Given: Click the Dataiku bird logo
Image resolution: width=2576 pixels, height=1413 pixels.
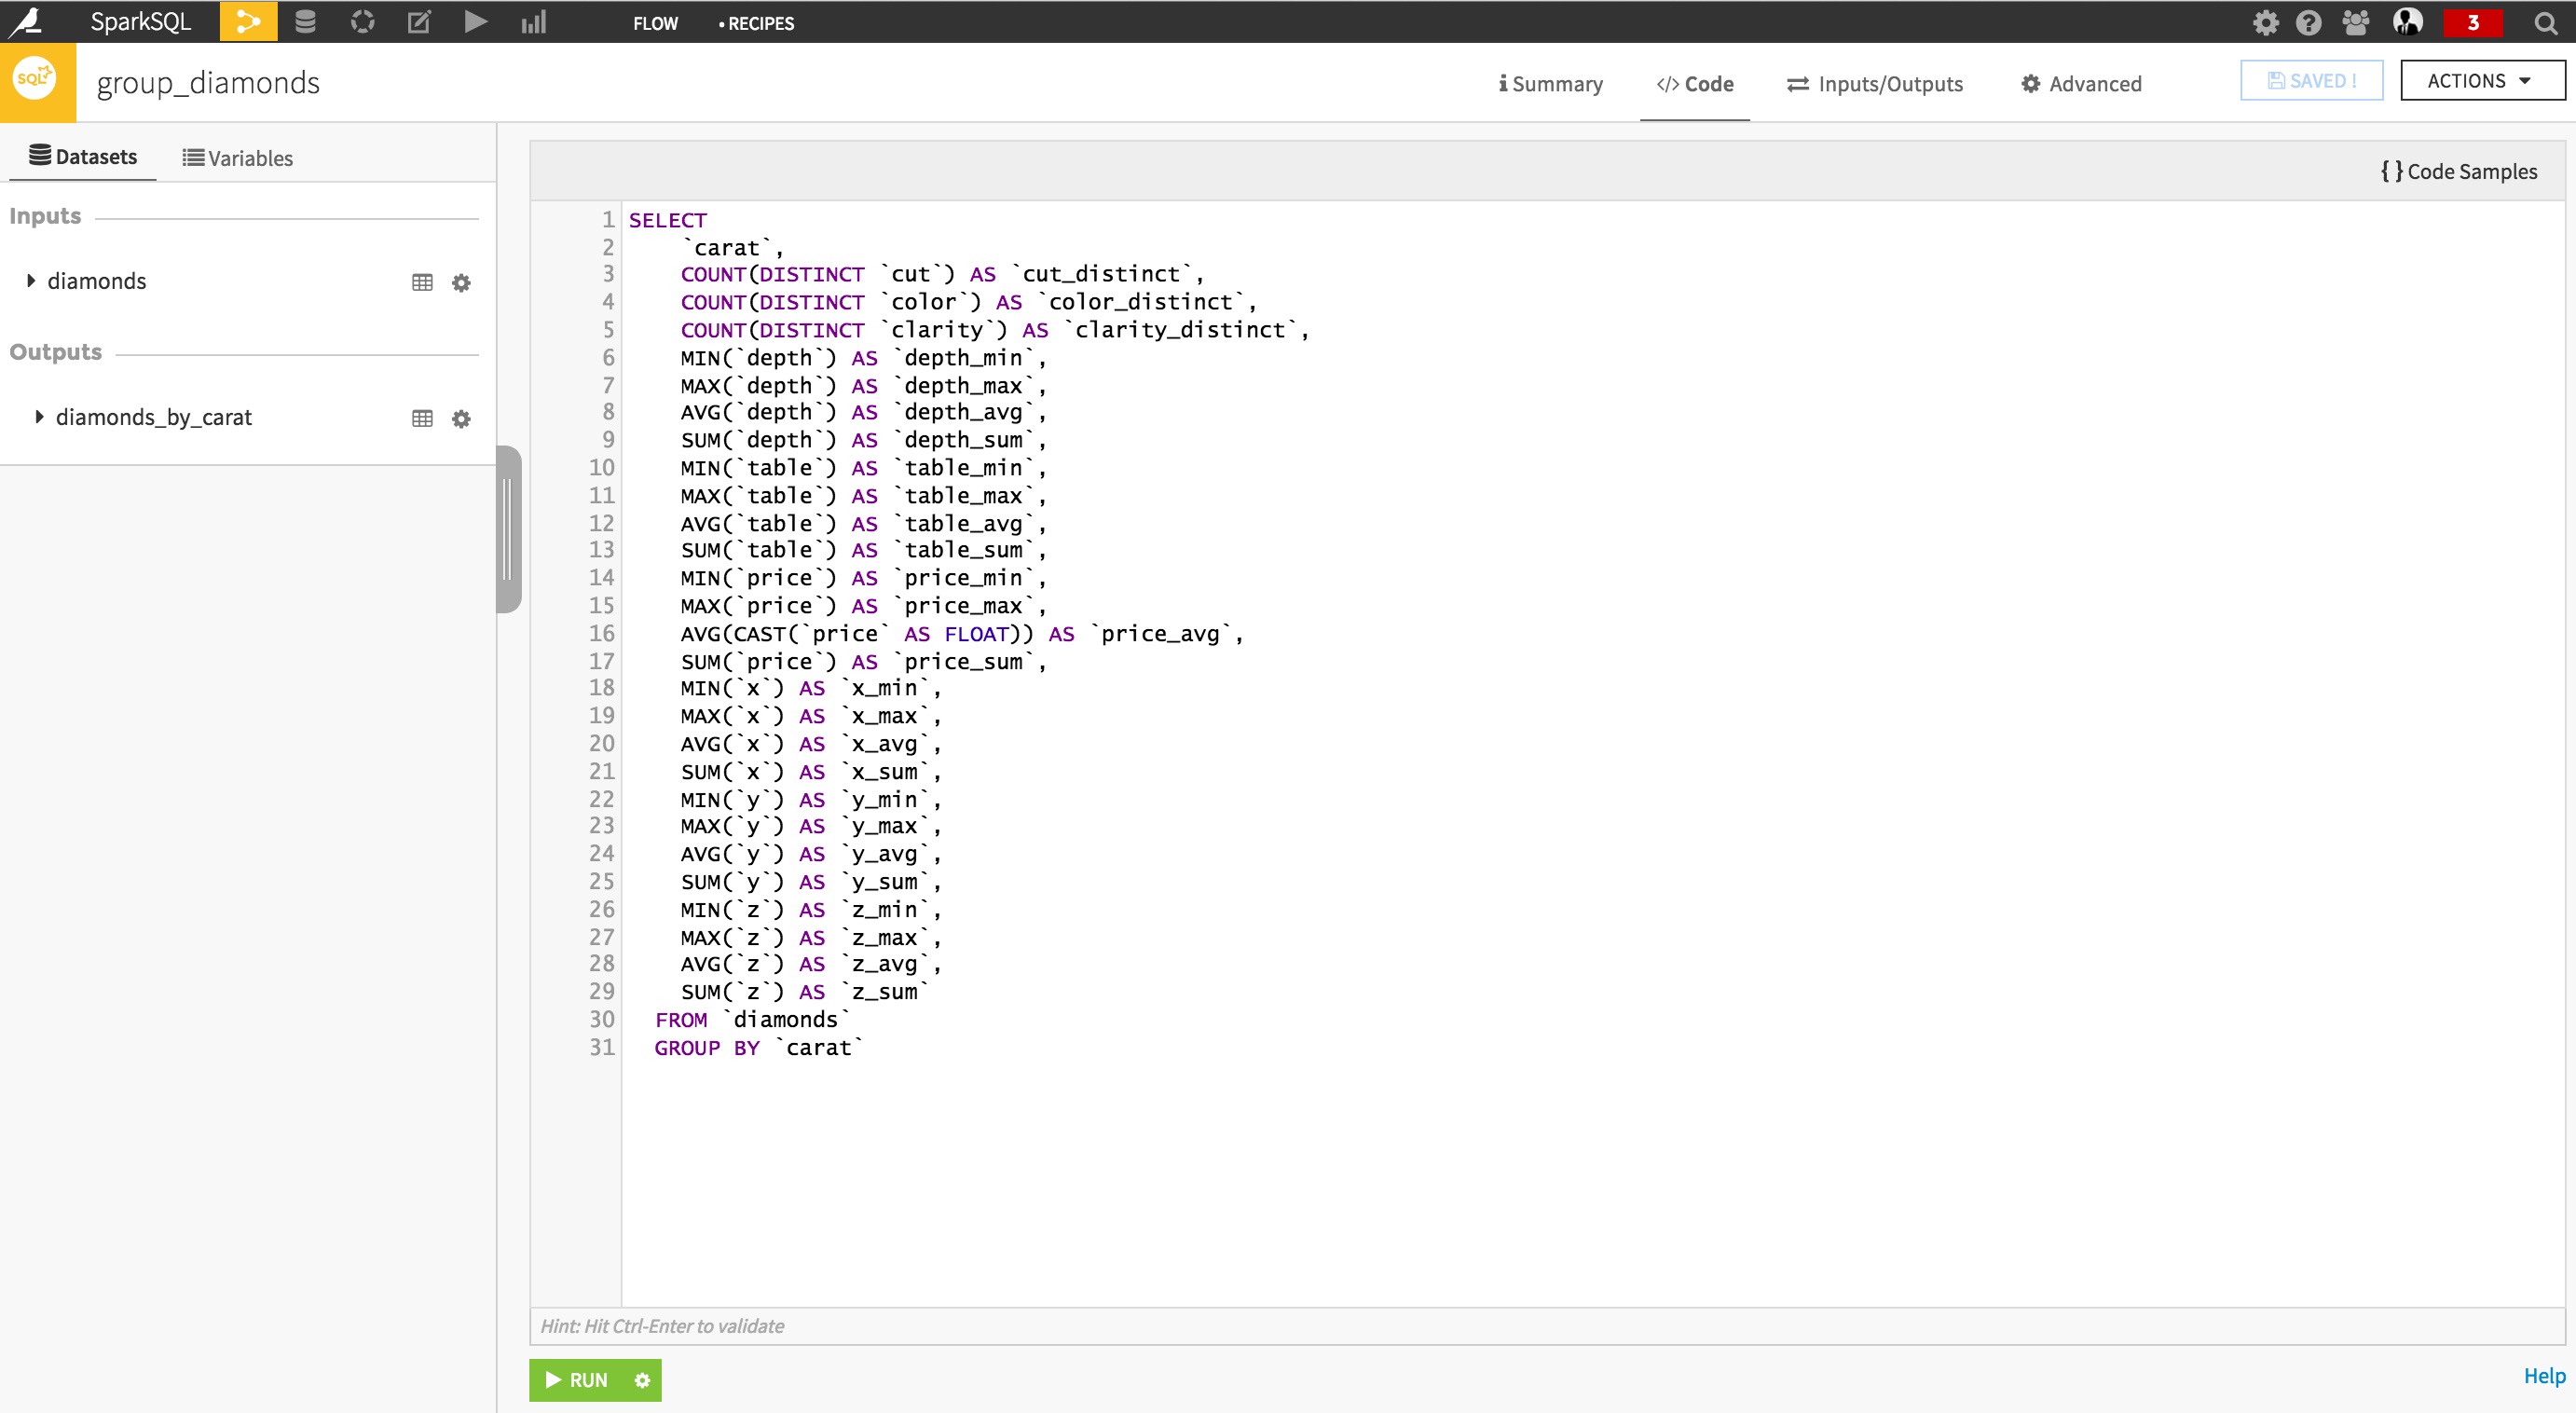Looking at the screenshot, I should (25, 22).
